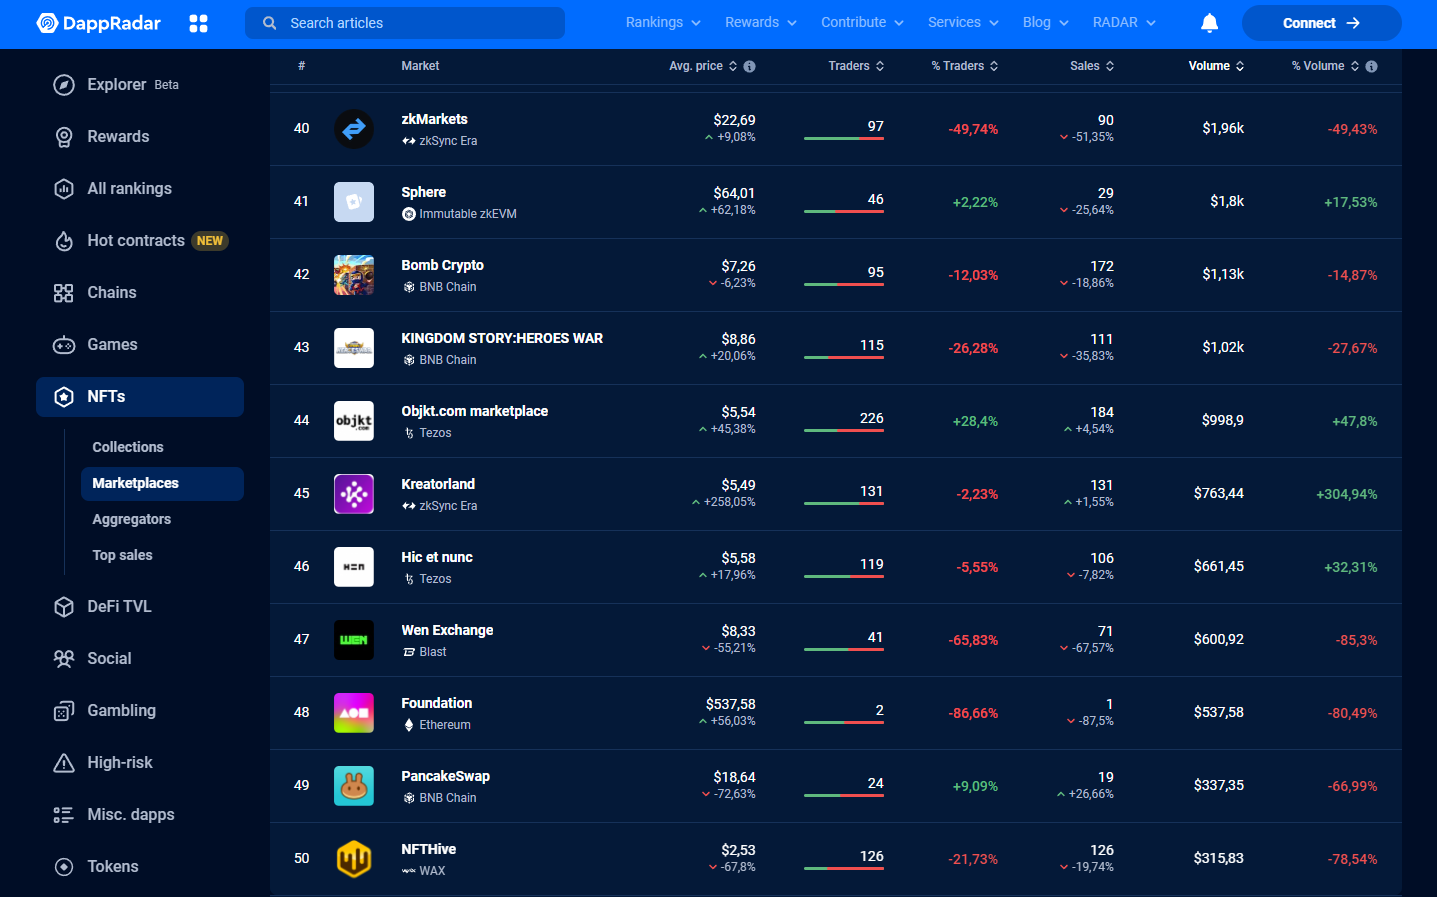
Task: Open the PancakeSwap marketplace link
Action: click(x=445, y=776)
